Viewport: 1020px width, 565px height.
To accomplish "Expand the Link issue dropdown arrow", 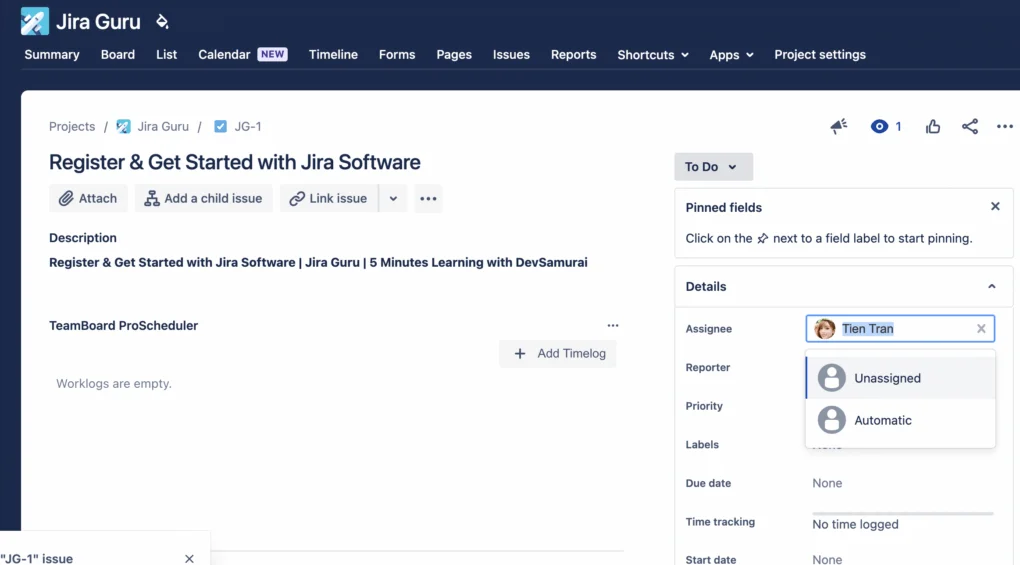I will click(x=393, y=198).
